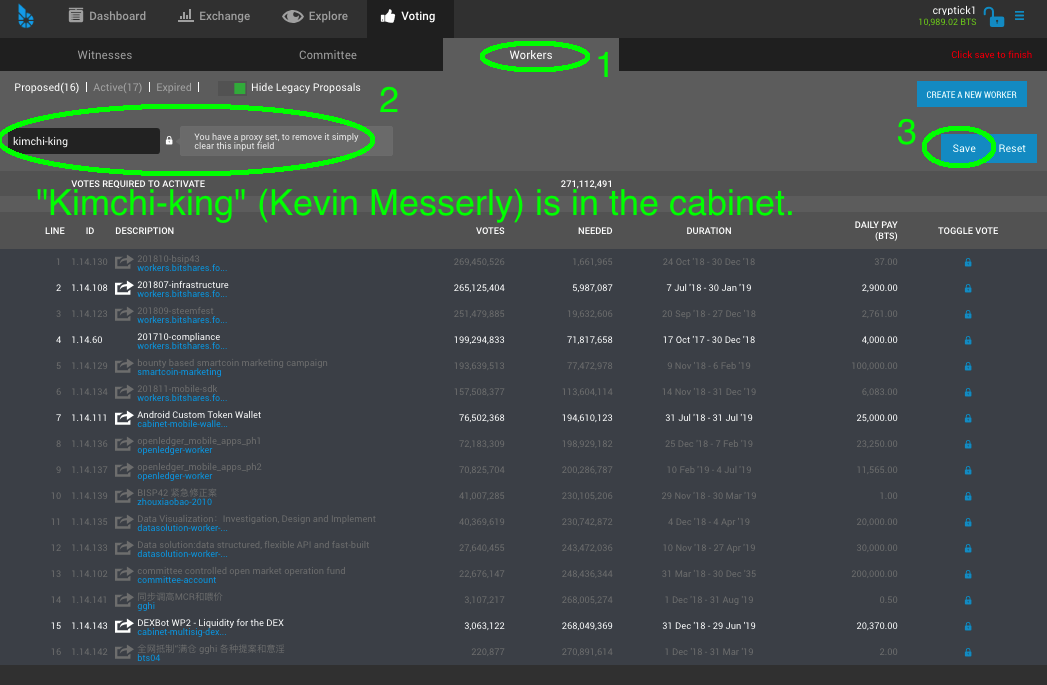Click the Reset button
This screenshot has height=685, width=1047.
tap(1012, 148)
